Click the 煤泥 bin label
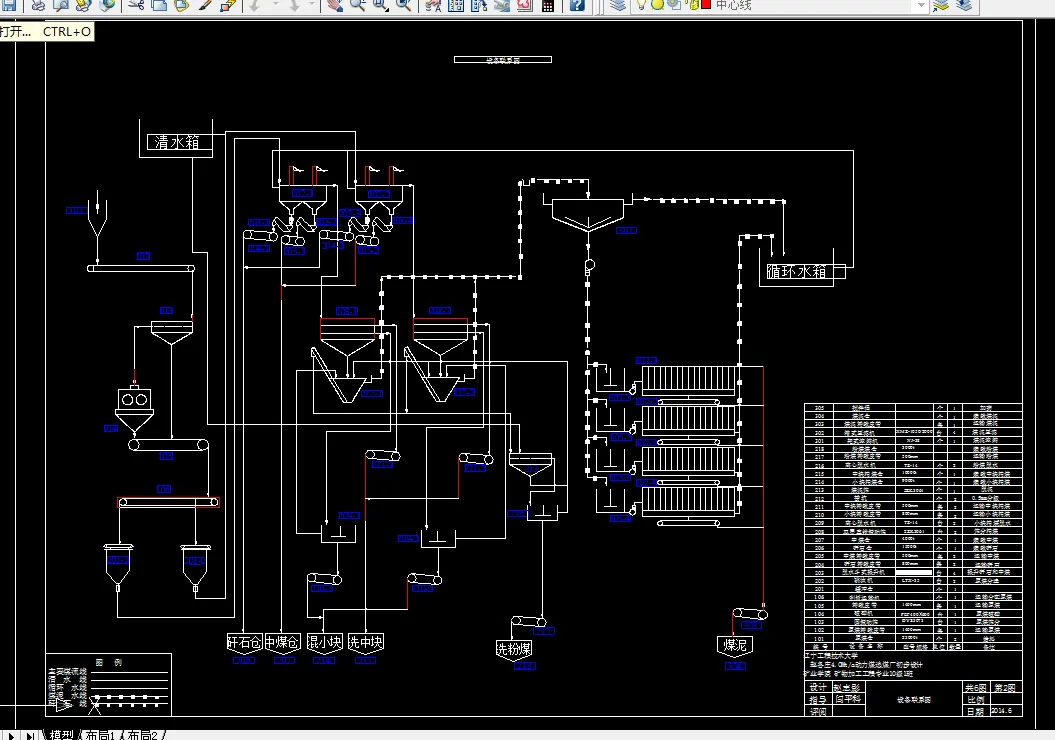This screenshot has height=740, width=1055. [735, 645]
